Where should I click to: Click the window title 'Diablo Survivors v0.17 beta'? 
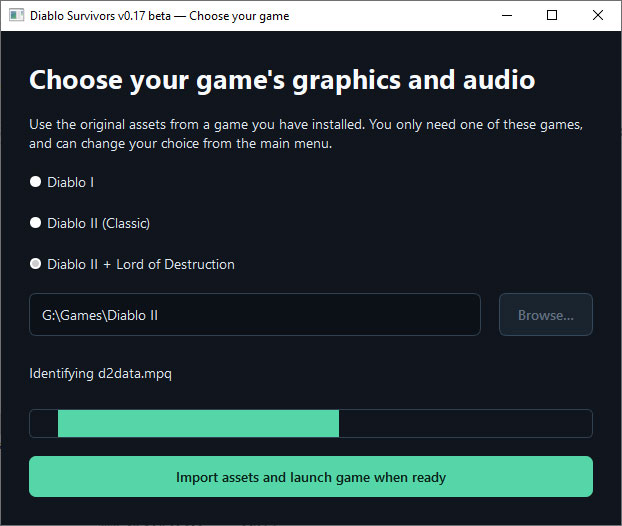100,16
